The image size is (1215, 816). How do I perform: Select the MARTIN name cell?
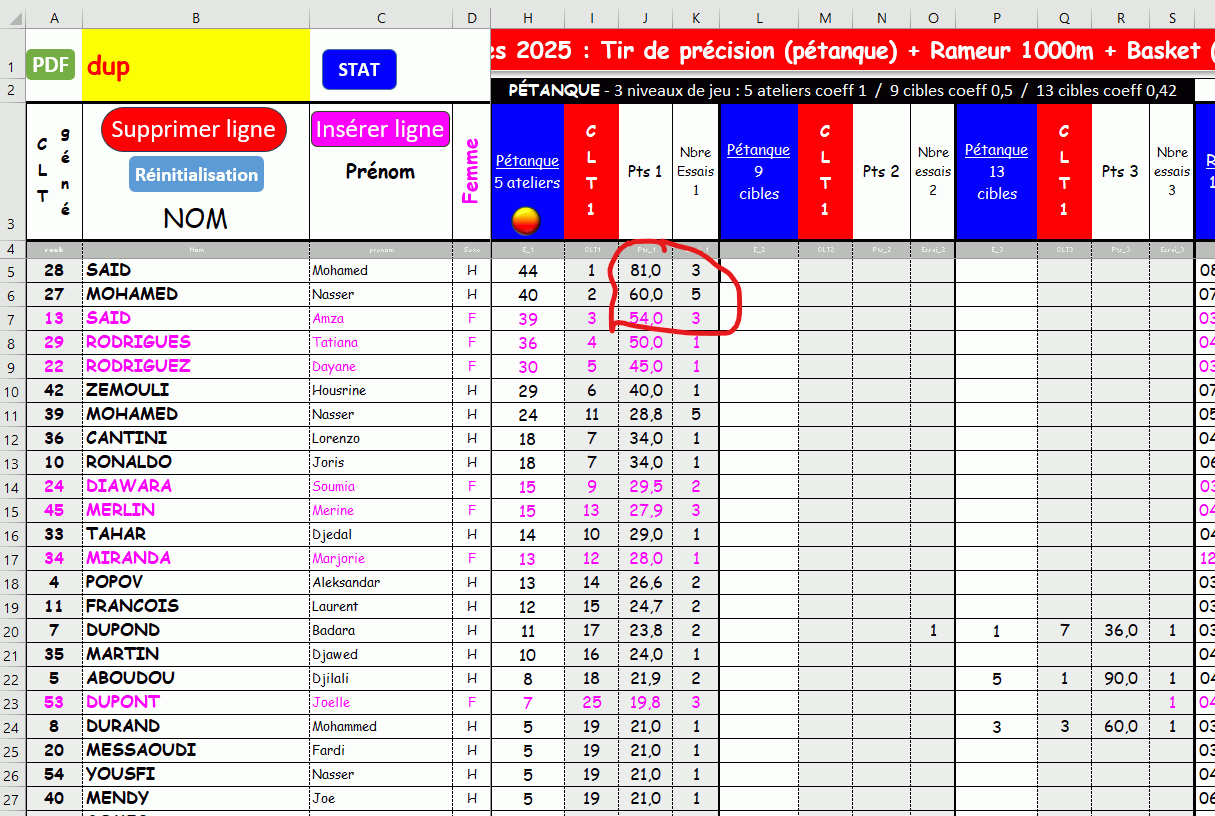click(196, 654)
